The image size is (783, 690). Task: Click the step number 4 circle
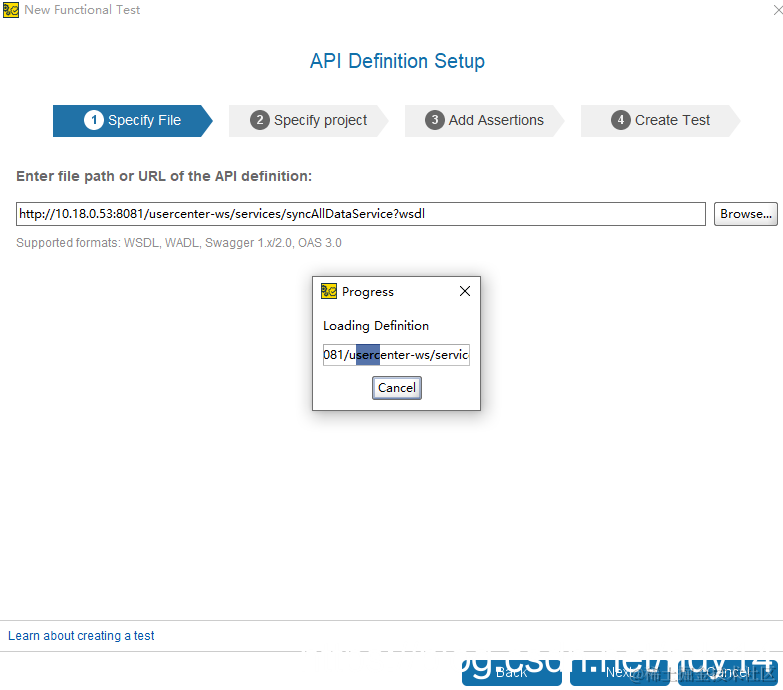coord(621,120)
